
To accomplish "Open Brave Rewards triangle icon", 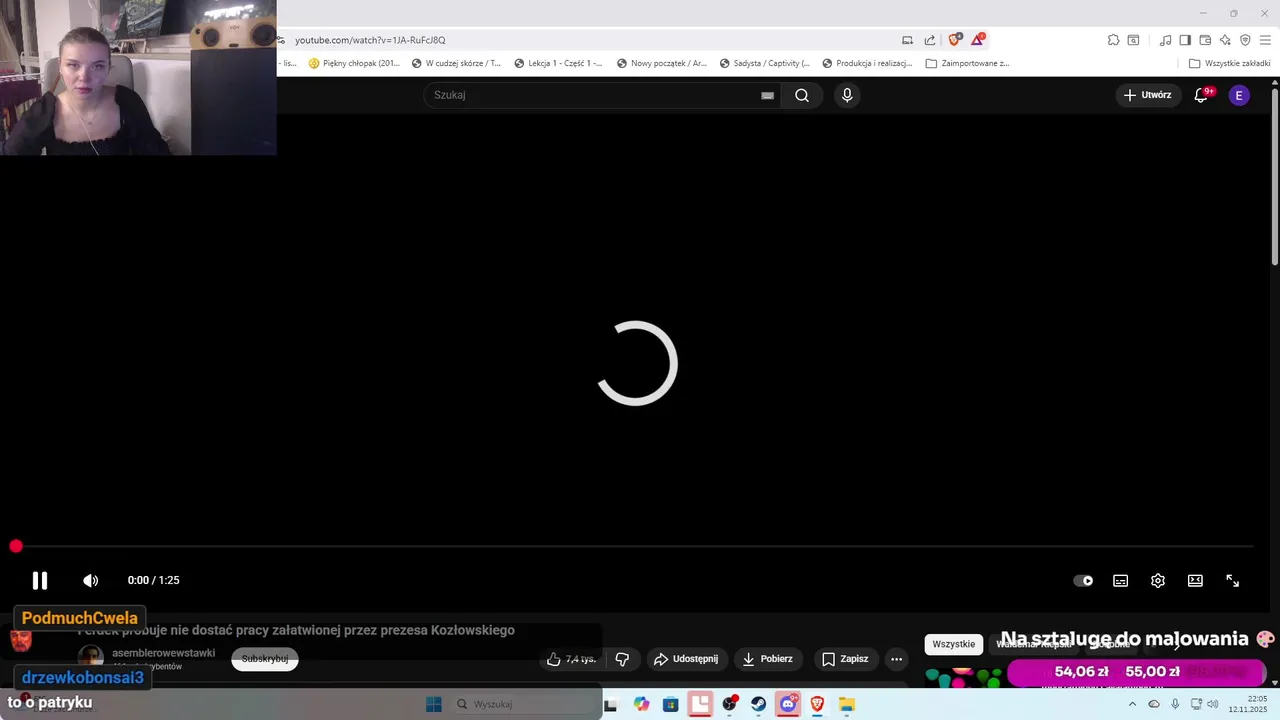I will tap(978, 40).
